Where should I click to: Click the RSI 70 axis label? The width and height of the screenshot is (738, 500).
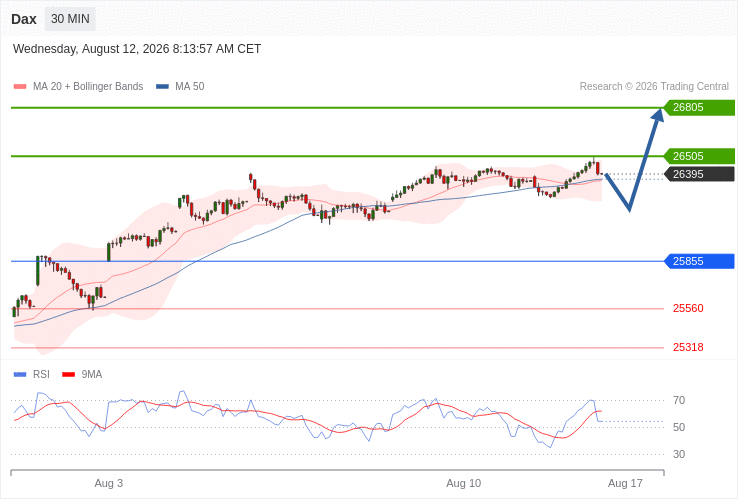(679, 401)
